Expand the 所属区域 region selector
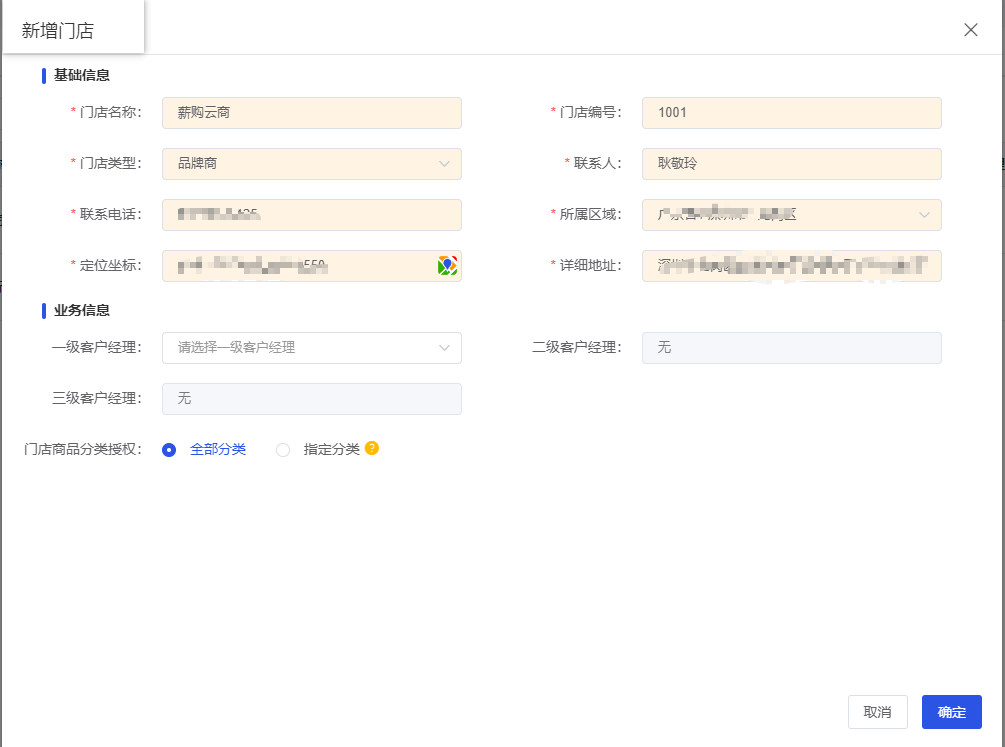The width and height of the screenshot is (1005, 747). click(x=791, y=214)
